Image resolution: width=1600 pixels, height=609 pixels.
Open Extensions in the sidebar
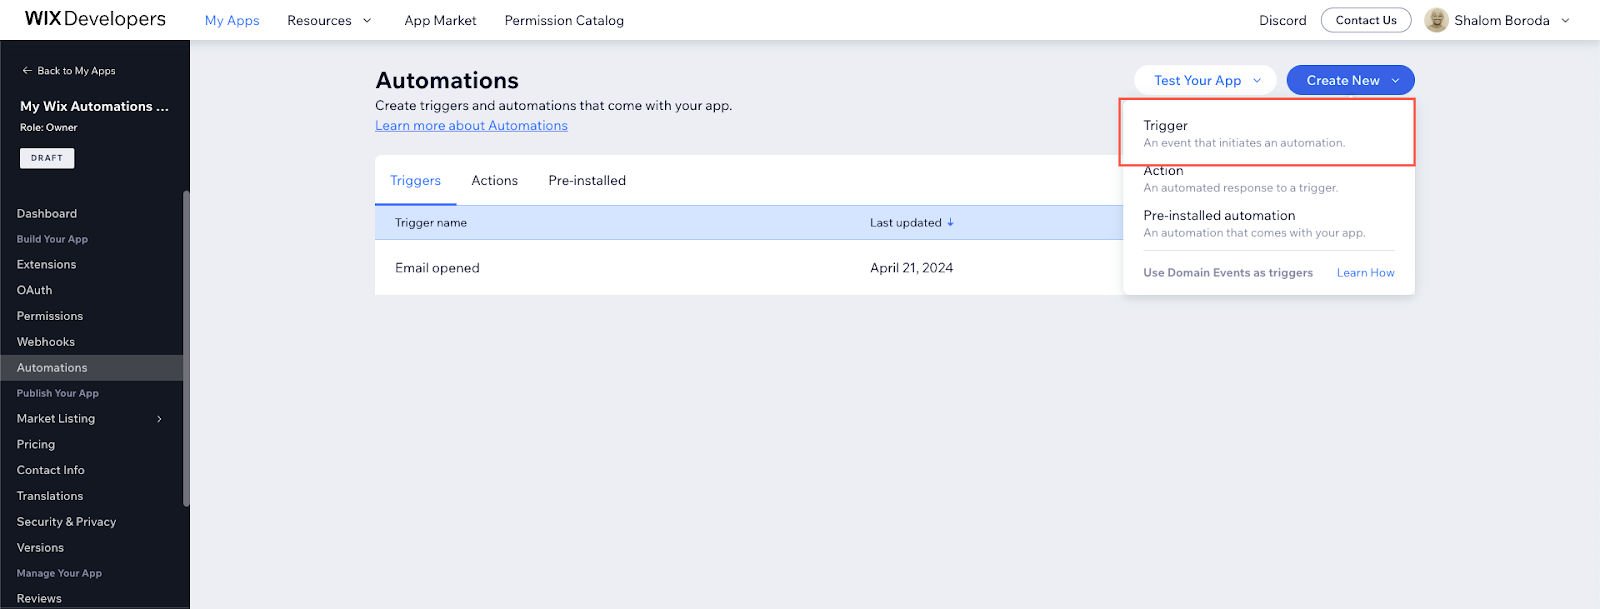point(46,265)
